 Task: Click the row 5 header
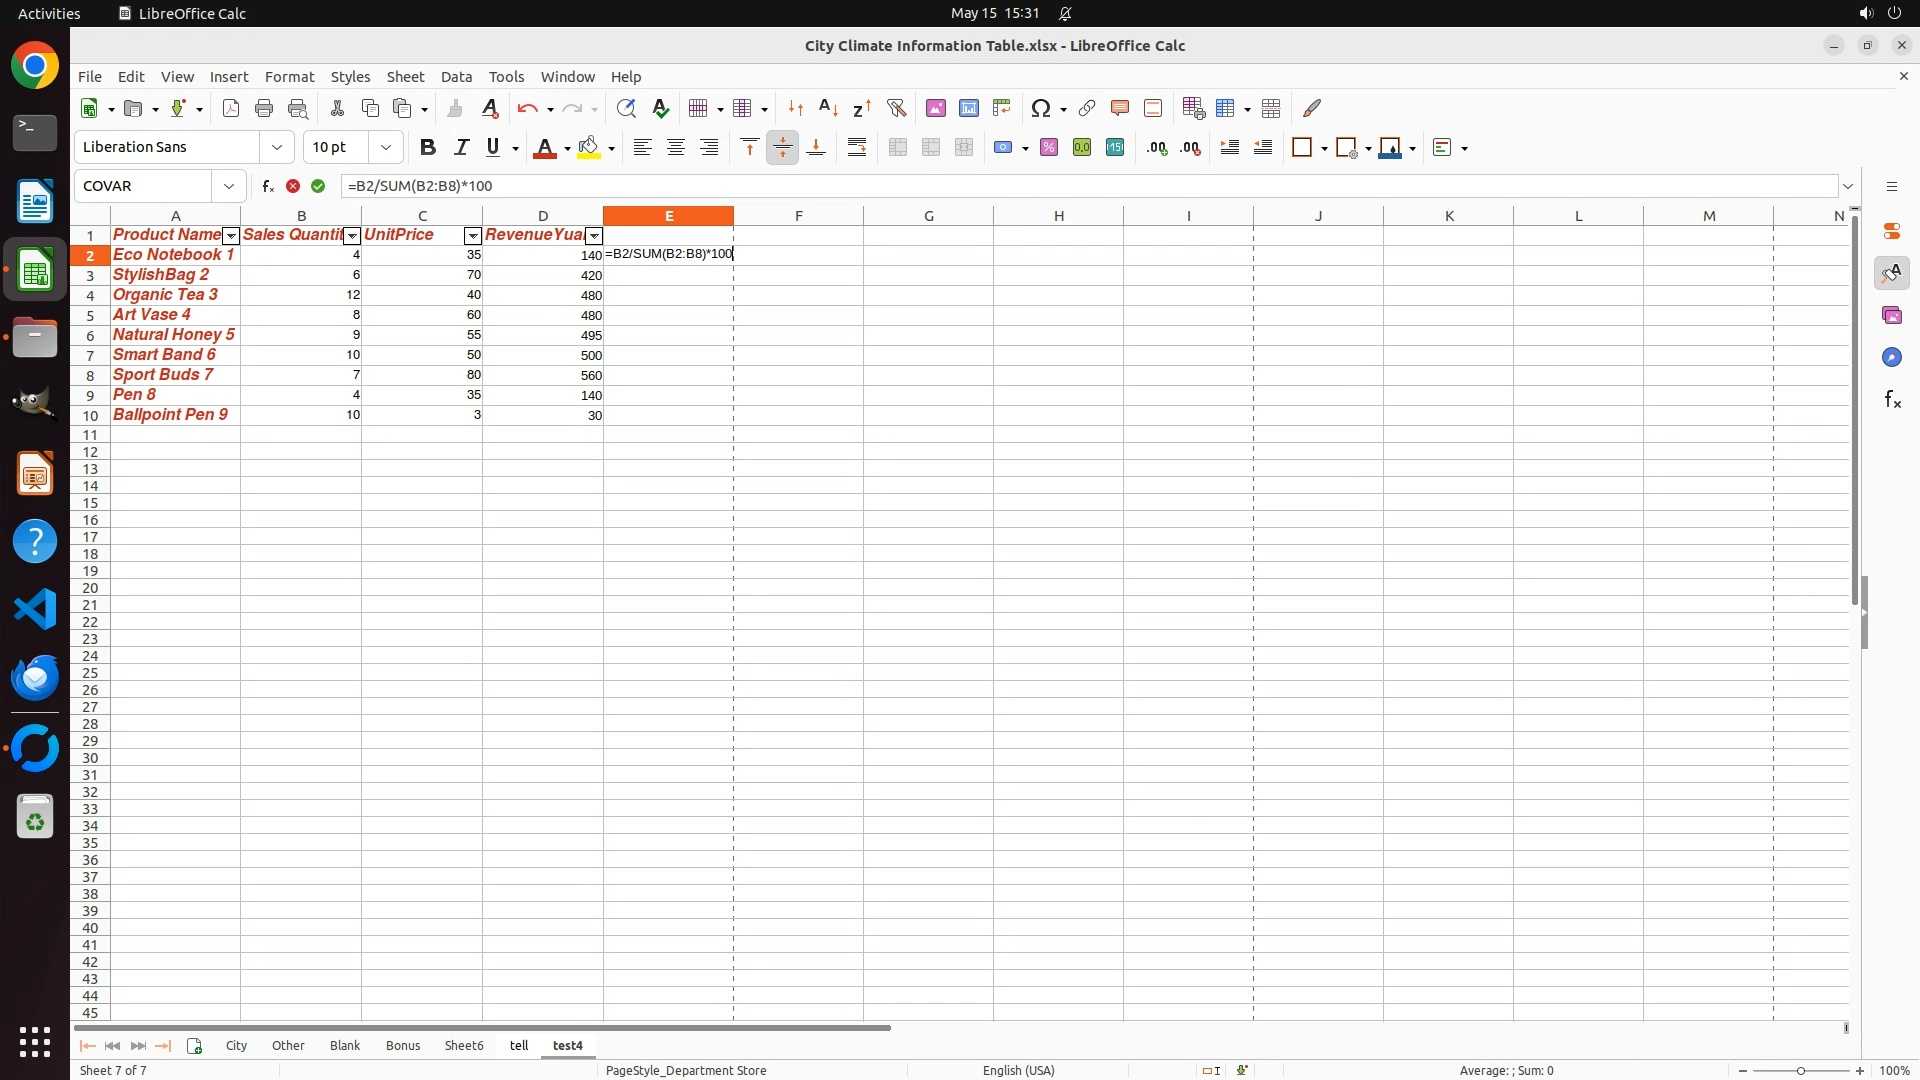click(x=90, y=316)
